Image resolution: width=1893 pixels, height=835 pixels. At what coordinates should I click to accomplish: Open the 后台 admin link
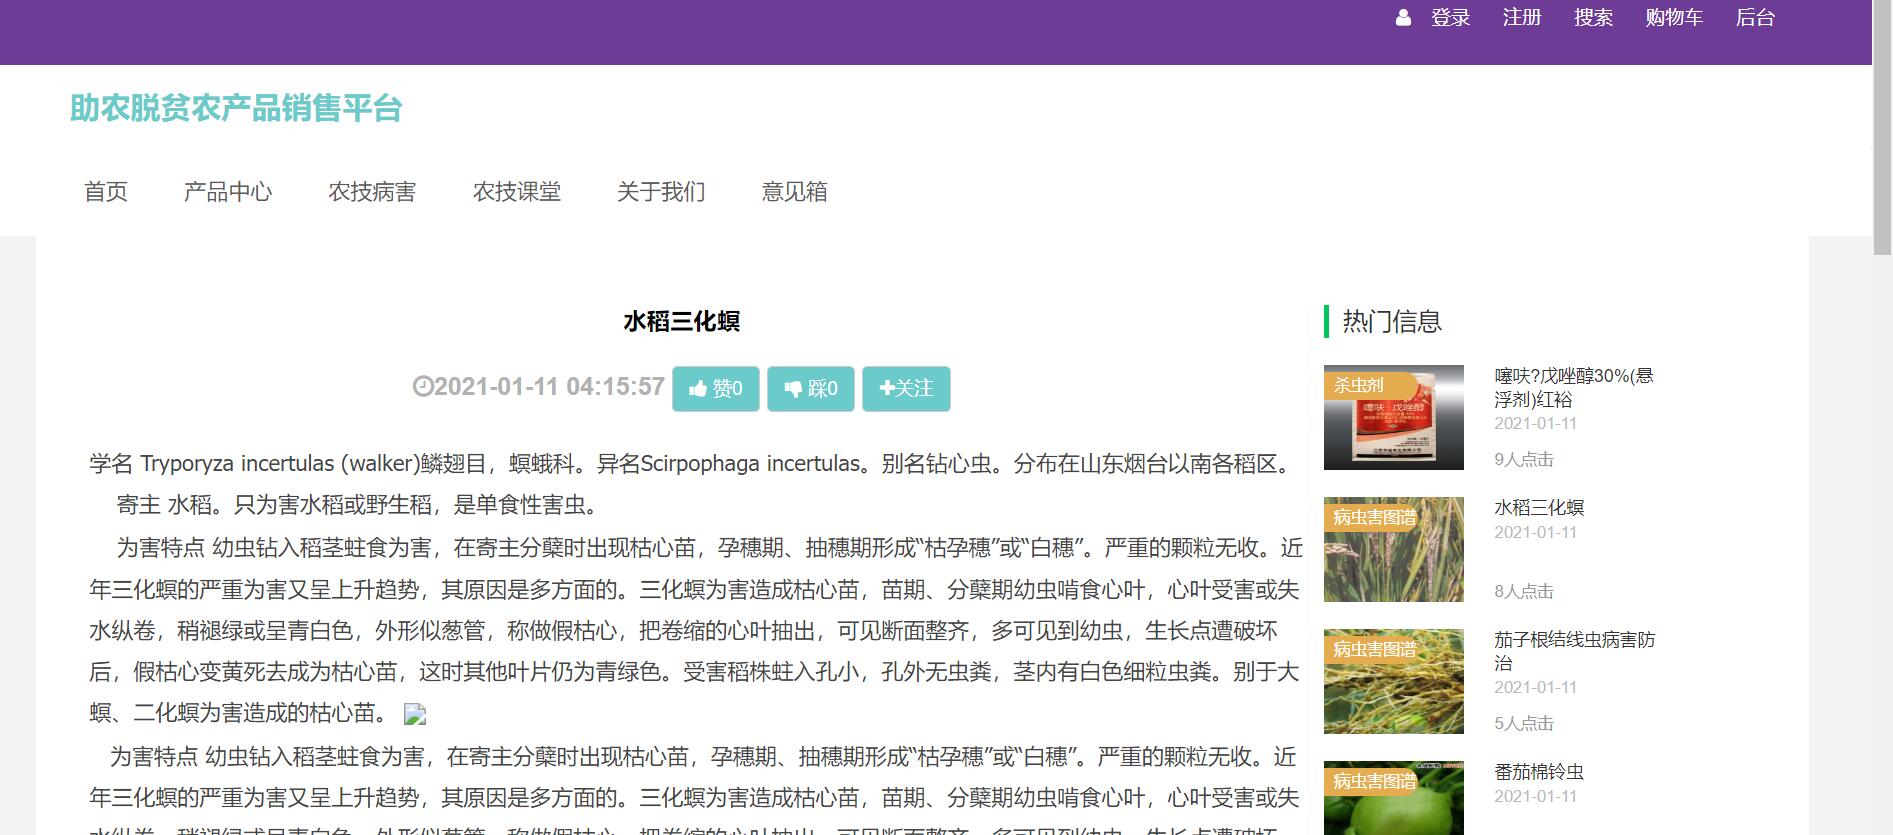click(x=1755, y=18)
